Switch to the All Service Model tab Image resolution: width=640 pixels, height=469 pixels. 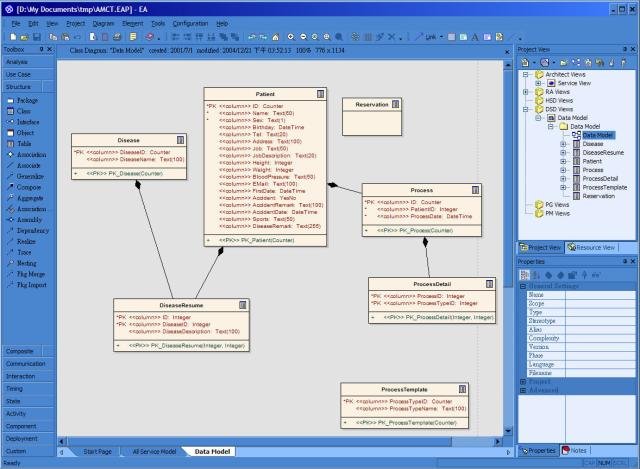154,451
